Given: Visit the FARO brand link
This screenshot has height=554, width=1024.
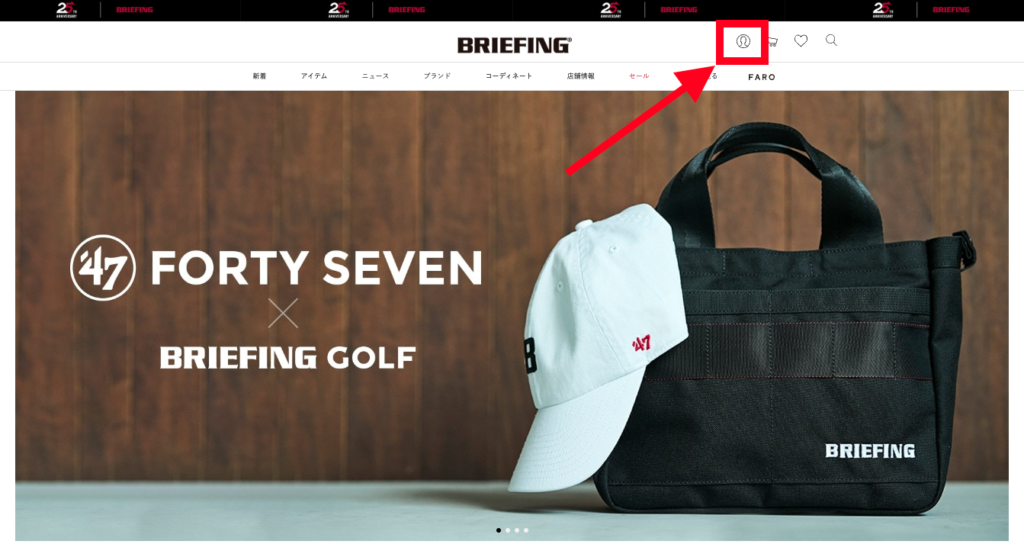Looking at the screenshot, I should 761,77.
